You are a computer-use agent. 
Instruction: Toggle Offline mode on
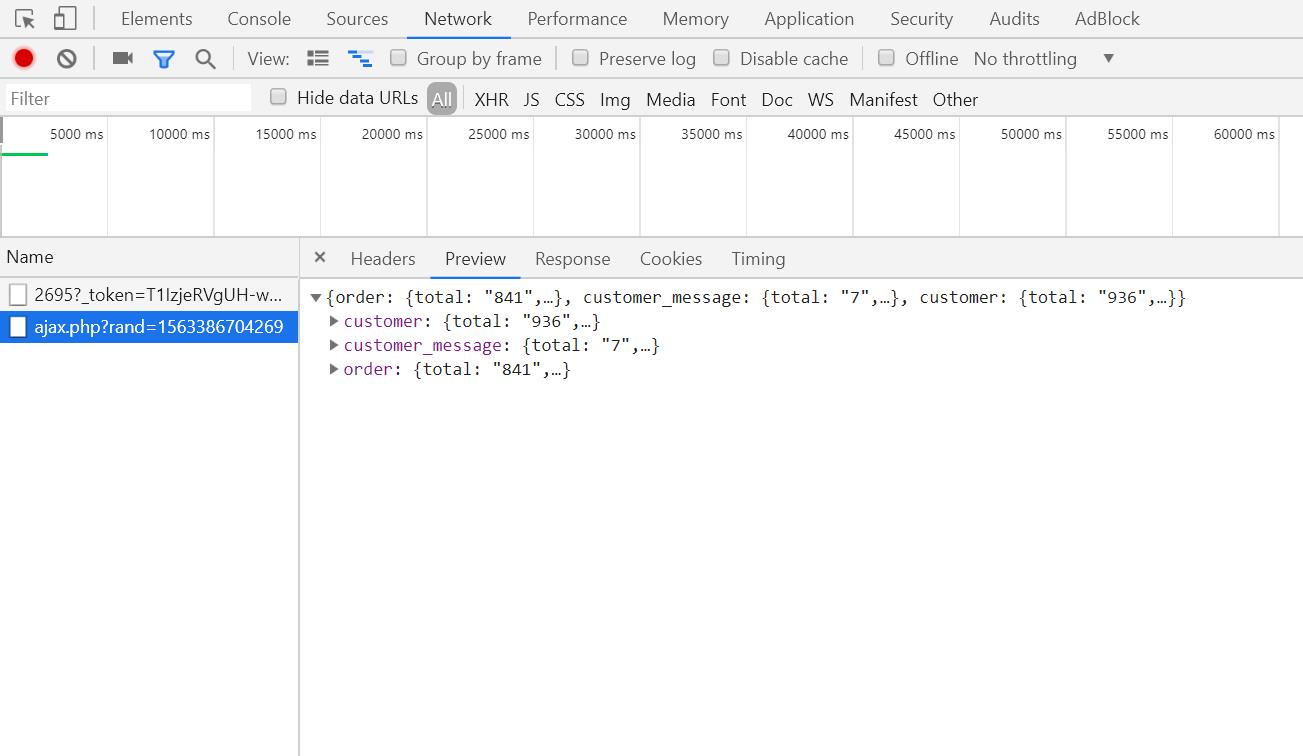pos(886,58)
